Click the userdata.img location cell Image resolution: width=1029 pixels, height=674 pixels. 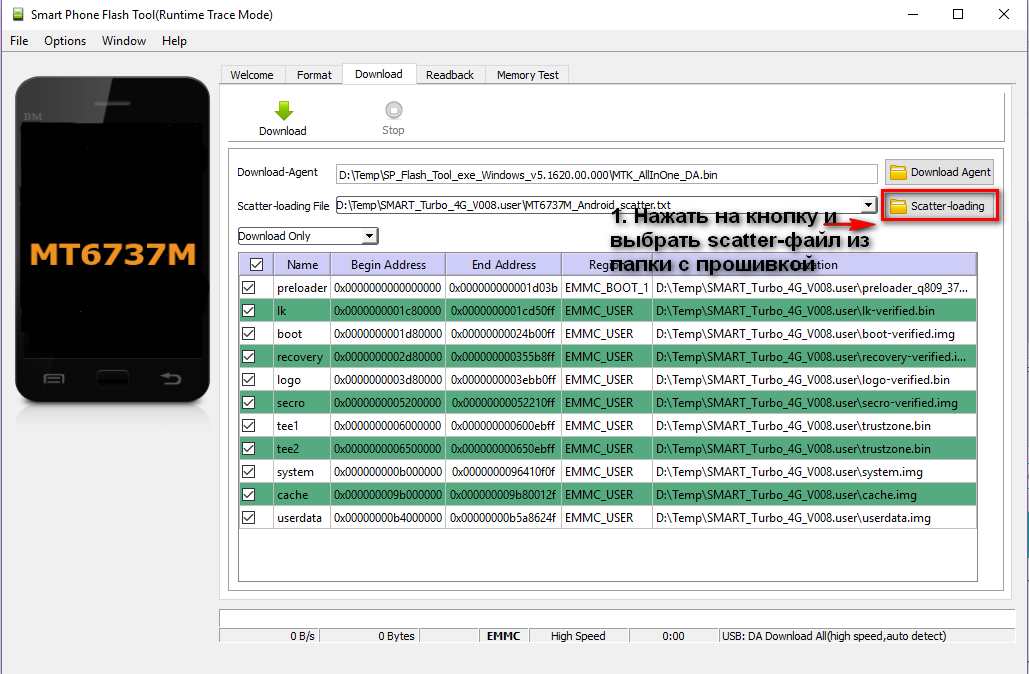pyautogui.click(x=814, y=517)
